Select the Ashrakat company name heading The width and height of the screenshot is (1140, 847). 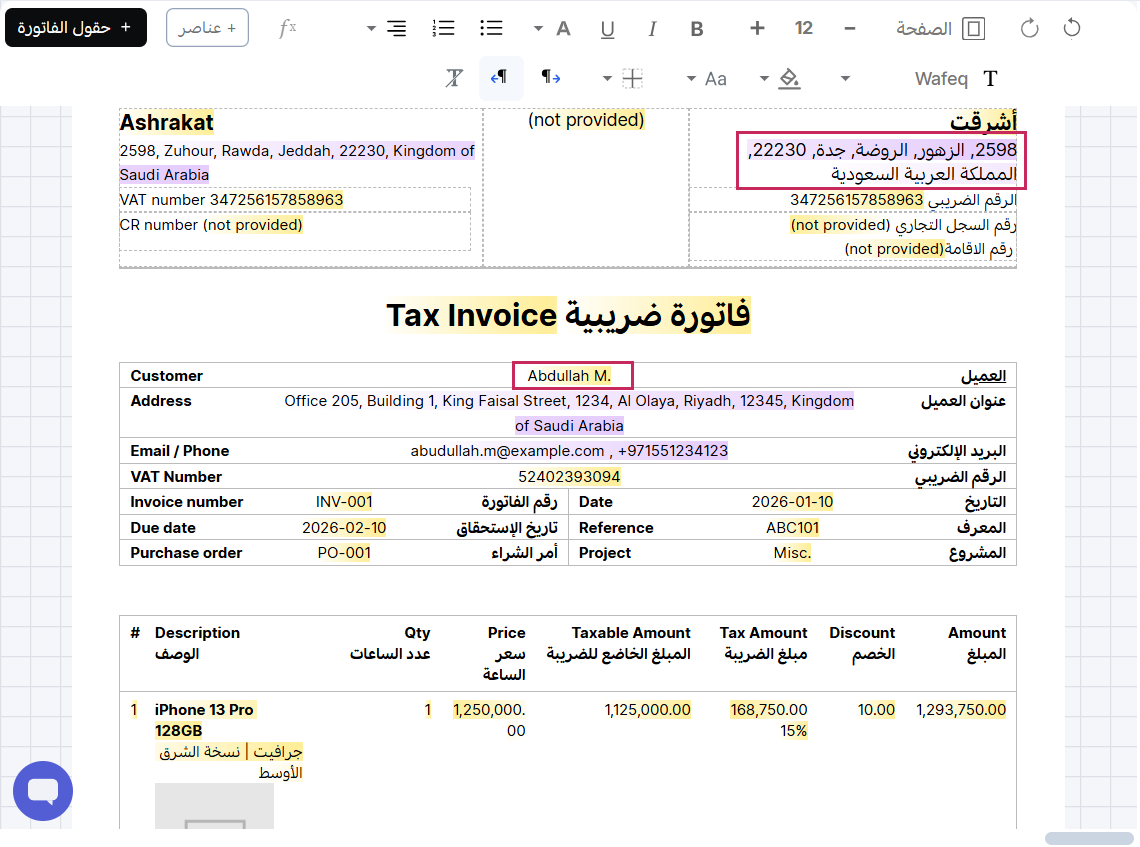(166, 122)
